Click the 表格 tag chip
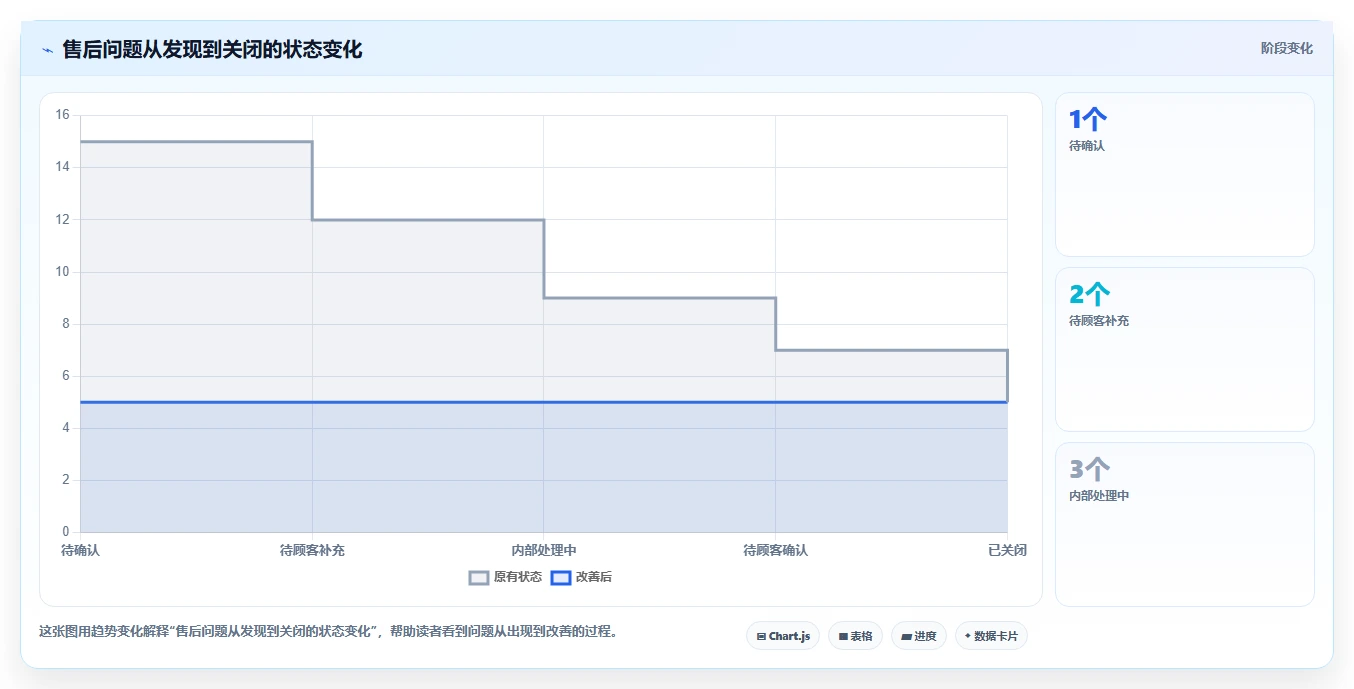The height and width of the screenshot is (689, 1354). [855, 636]
